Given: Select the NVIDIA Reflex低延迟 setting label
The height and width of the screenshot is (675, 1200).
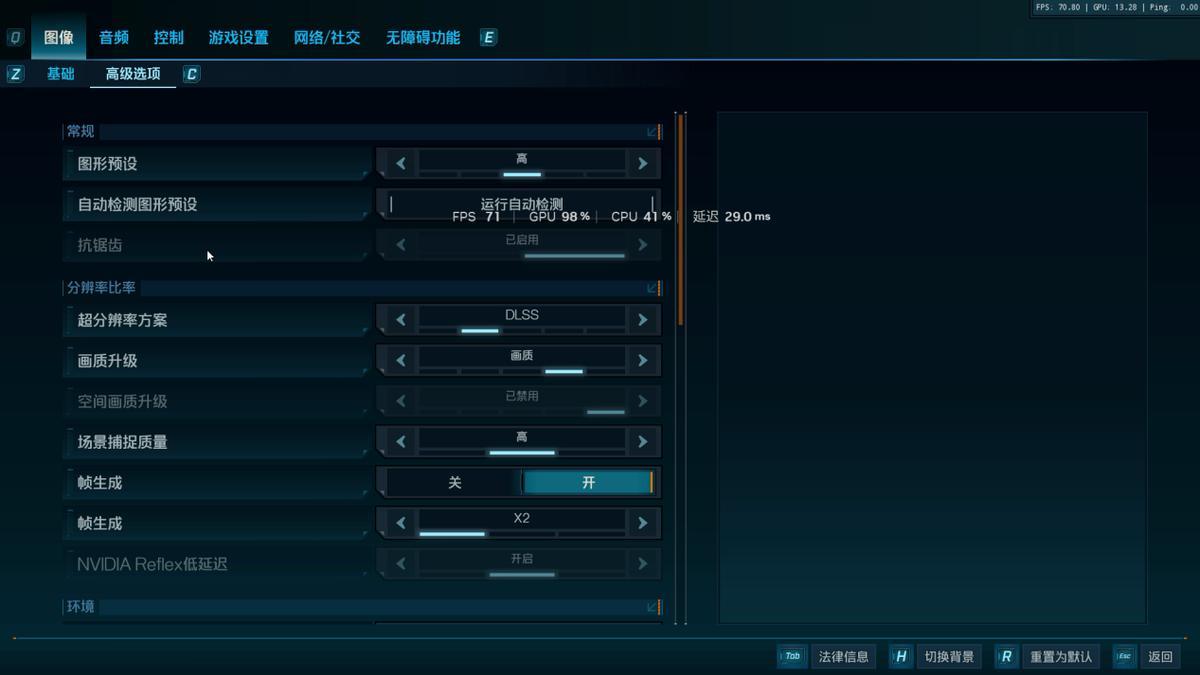Looking at the screenshot, I should 152,564.
